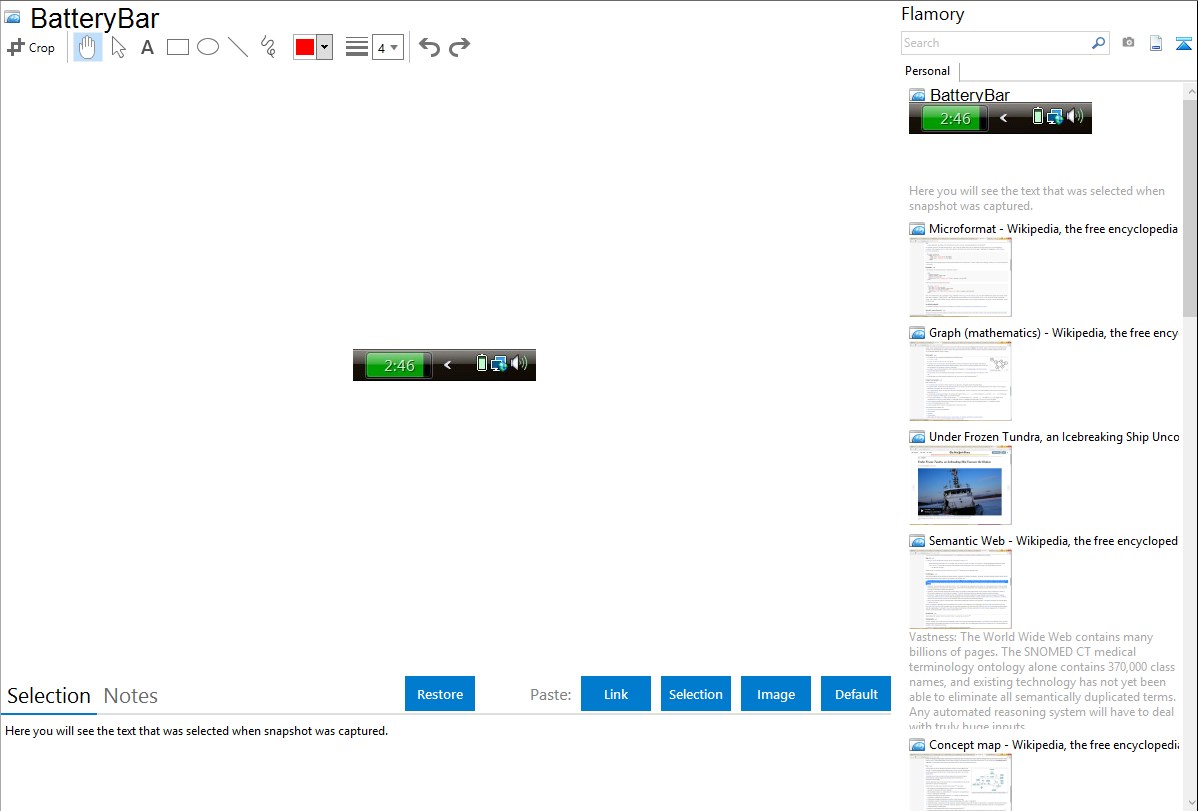Redo the last annotation
This screenshot has width=1198, height=811.
pos(459,47)
